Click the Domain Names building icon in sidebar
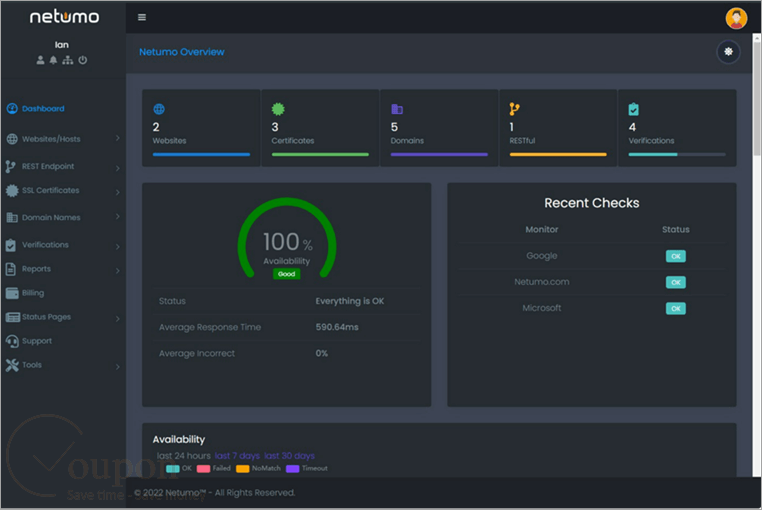 (12, 217)
